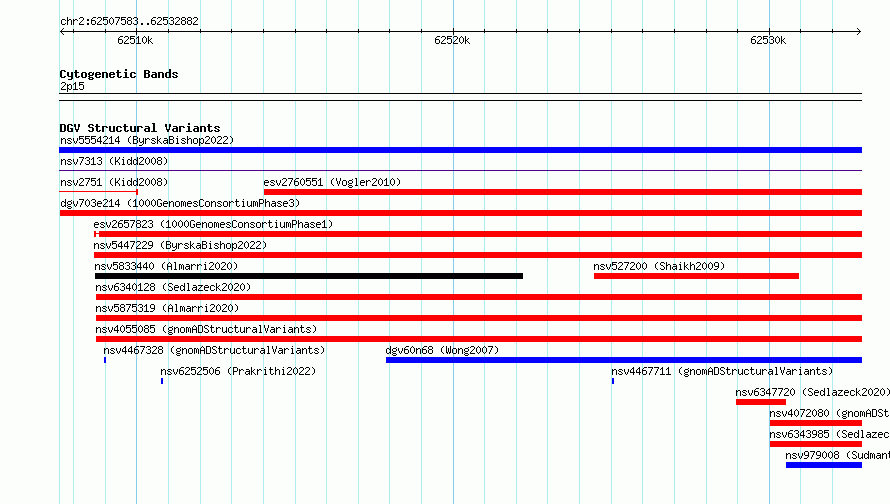890x504 pixels.
Task: Open nsv6343985 Sedlazeck variant label
Action: coord(829,434)
